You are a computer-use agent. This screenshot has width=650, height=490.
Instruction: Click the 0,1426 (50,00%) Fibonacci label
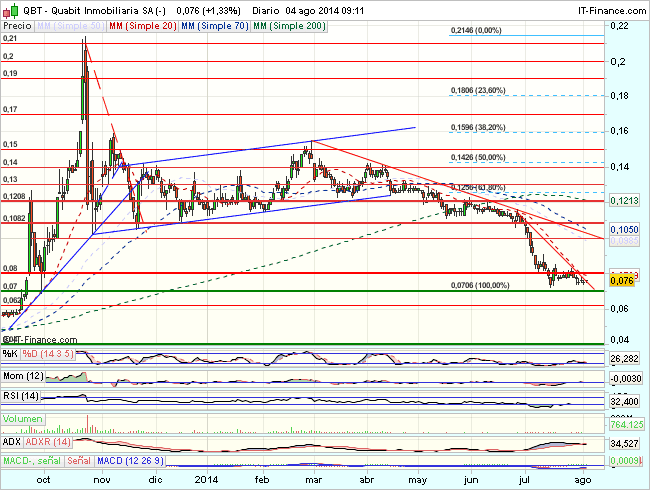tap(478, 158)
